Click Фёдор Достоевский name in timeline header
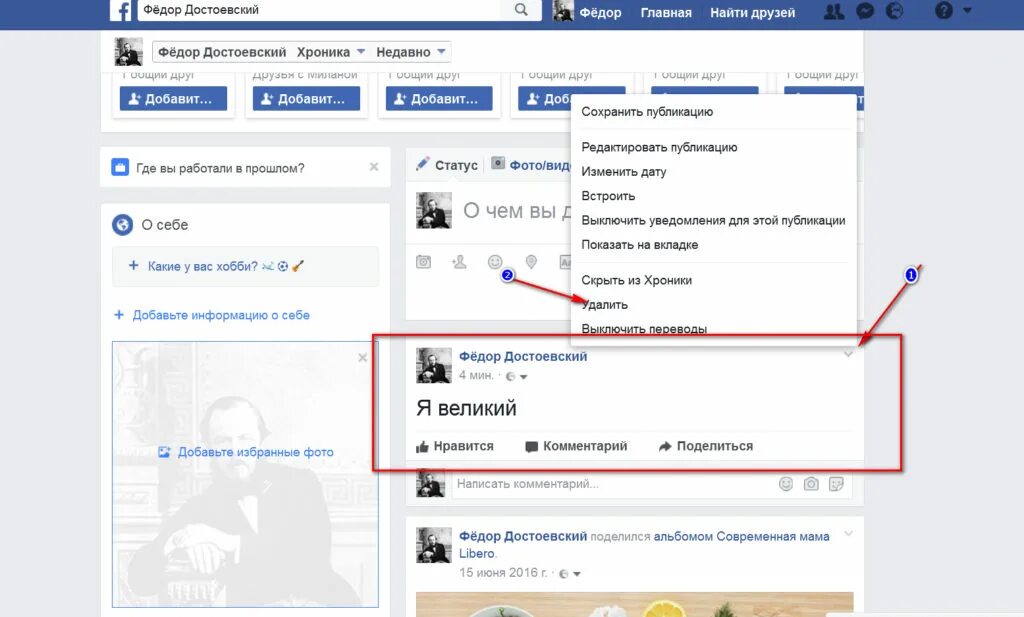Viewport: 1024px width, 617px height. point(222,52)
